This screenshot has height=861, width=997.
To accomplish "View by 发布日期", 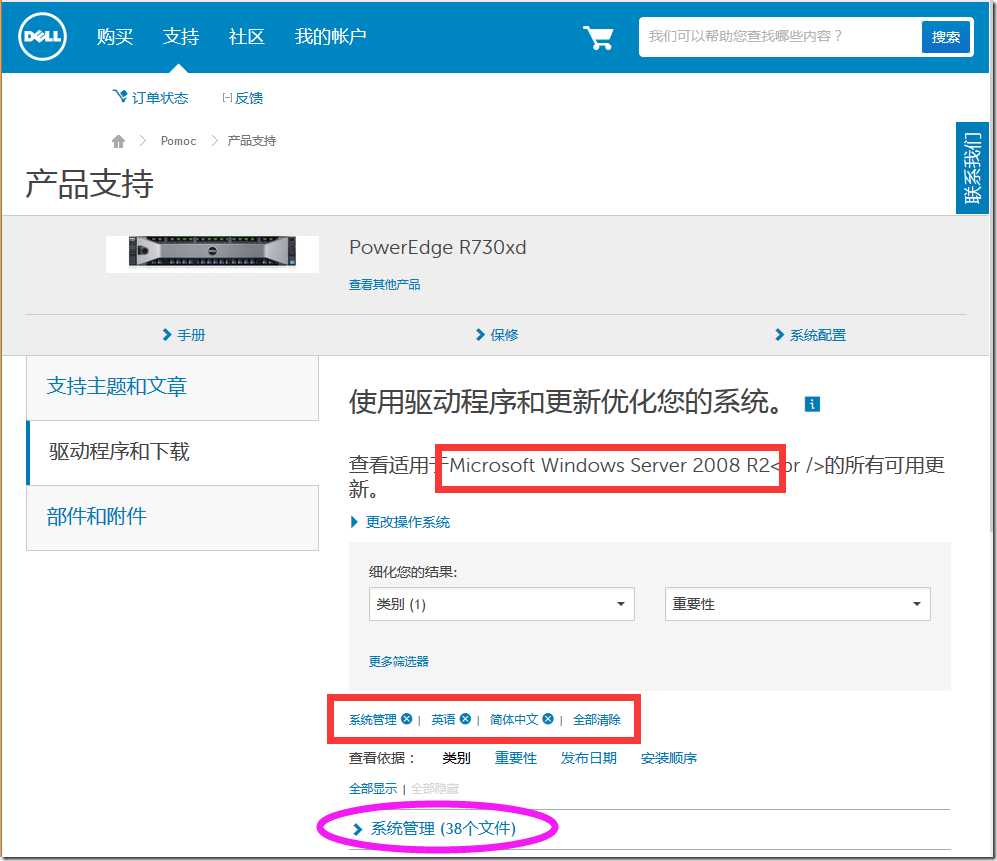I will [588, 758].
